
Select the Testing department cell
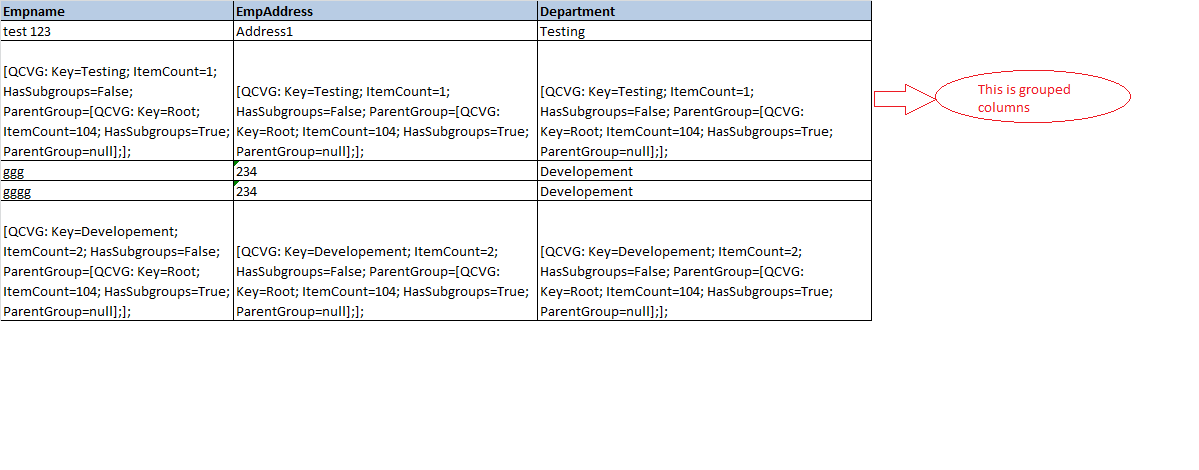704,31
